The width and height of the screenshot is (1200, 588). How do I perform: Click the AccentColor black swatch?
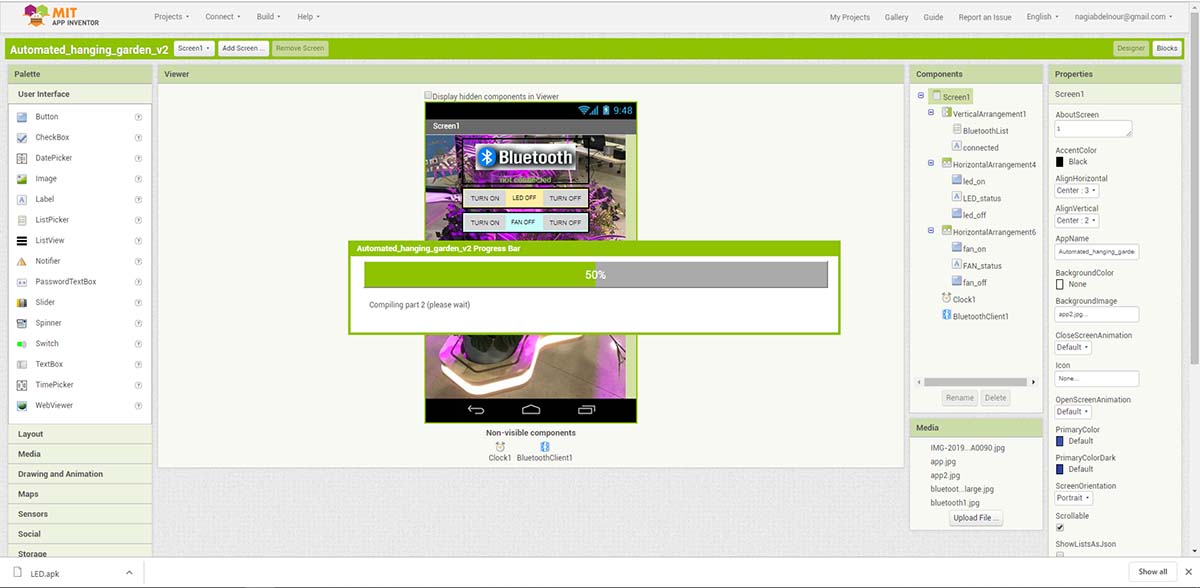(x=1060, y=161)
